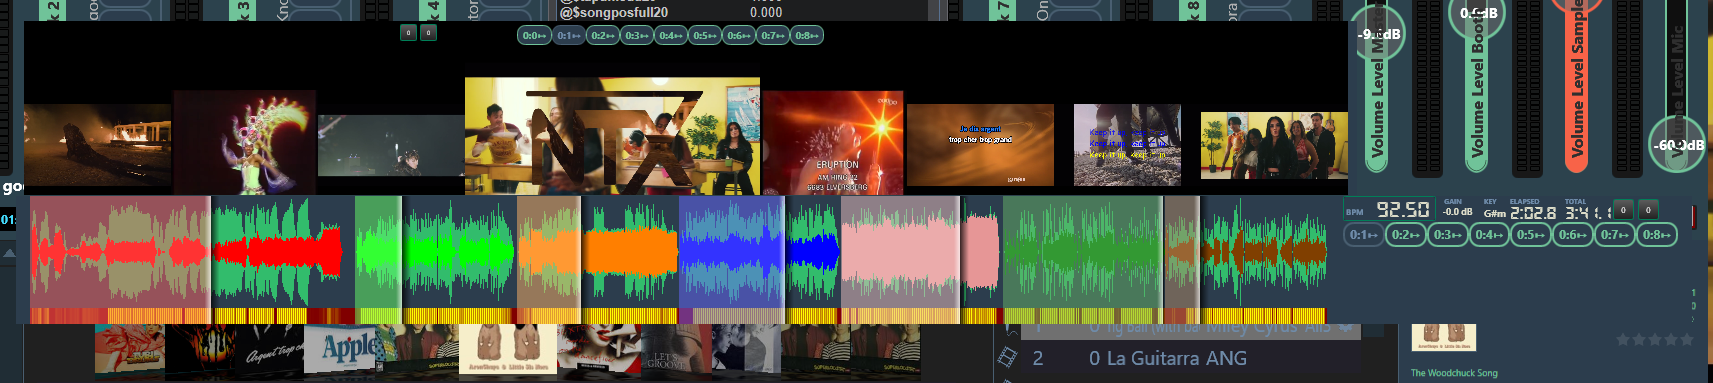Jump to cue point 0:1 in top row
1713x383 pixels.
click(568, 36)
